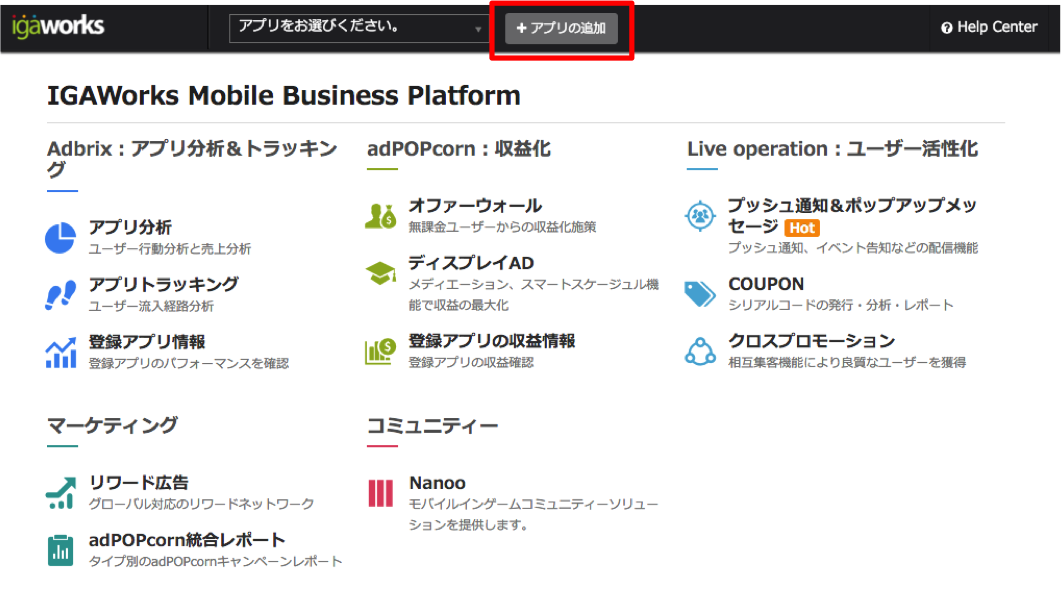
Task: Click the Help Center question mark icon
Action: pyautogui.click(x=947, y=28)
